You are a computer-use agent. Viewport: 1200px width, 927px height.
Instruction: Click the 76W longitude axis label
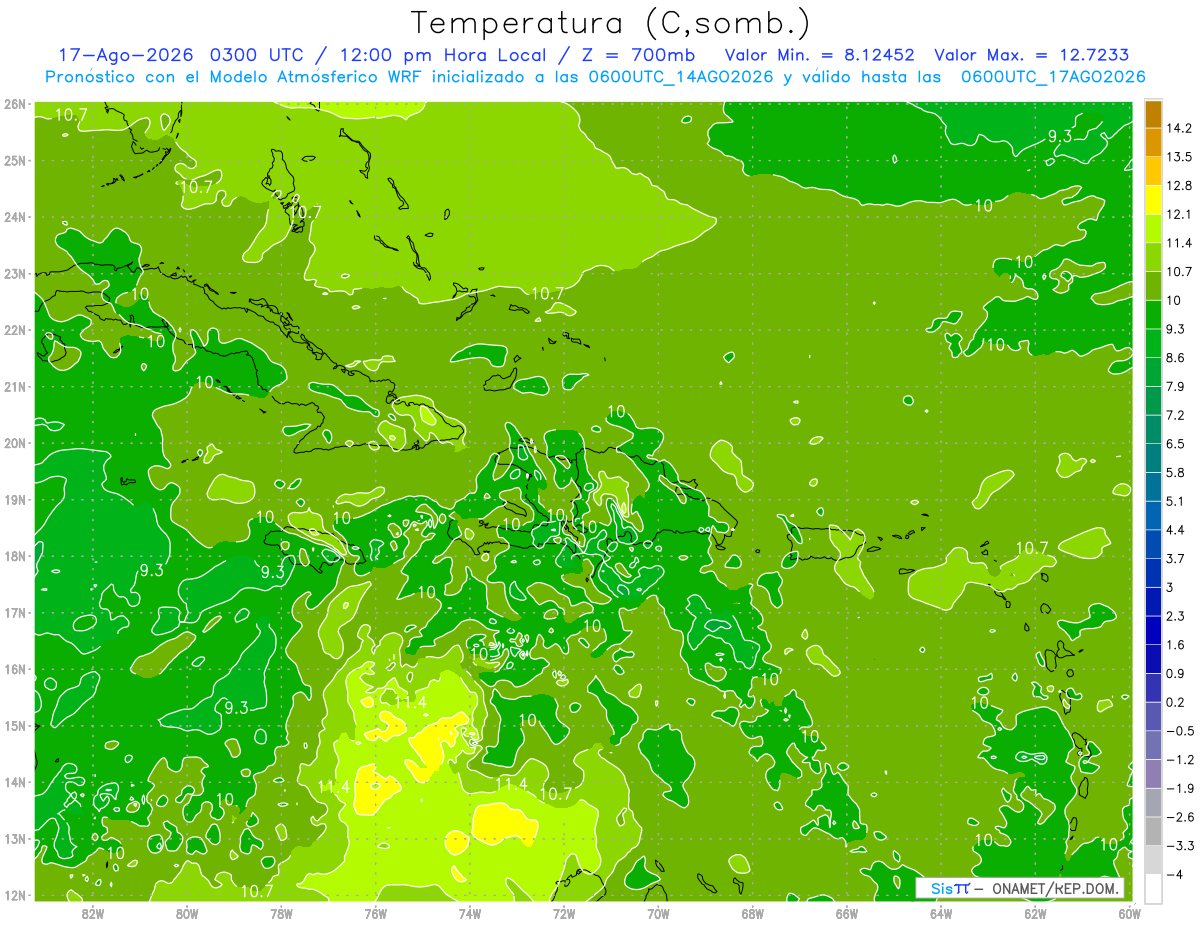[375, 913]
